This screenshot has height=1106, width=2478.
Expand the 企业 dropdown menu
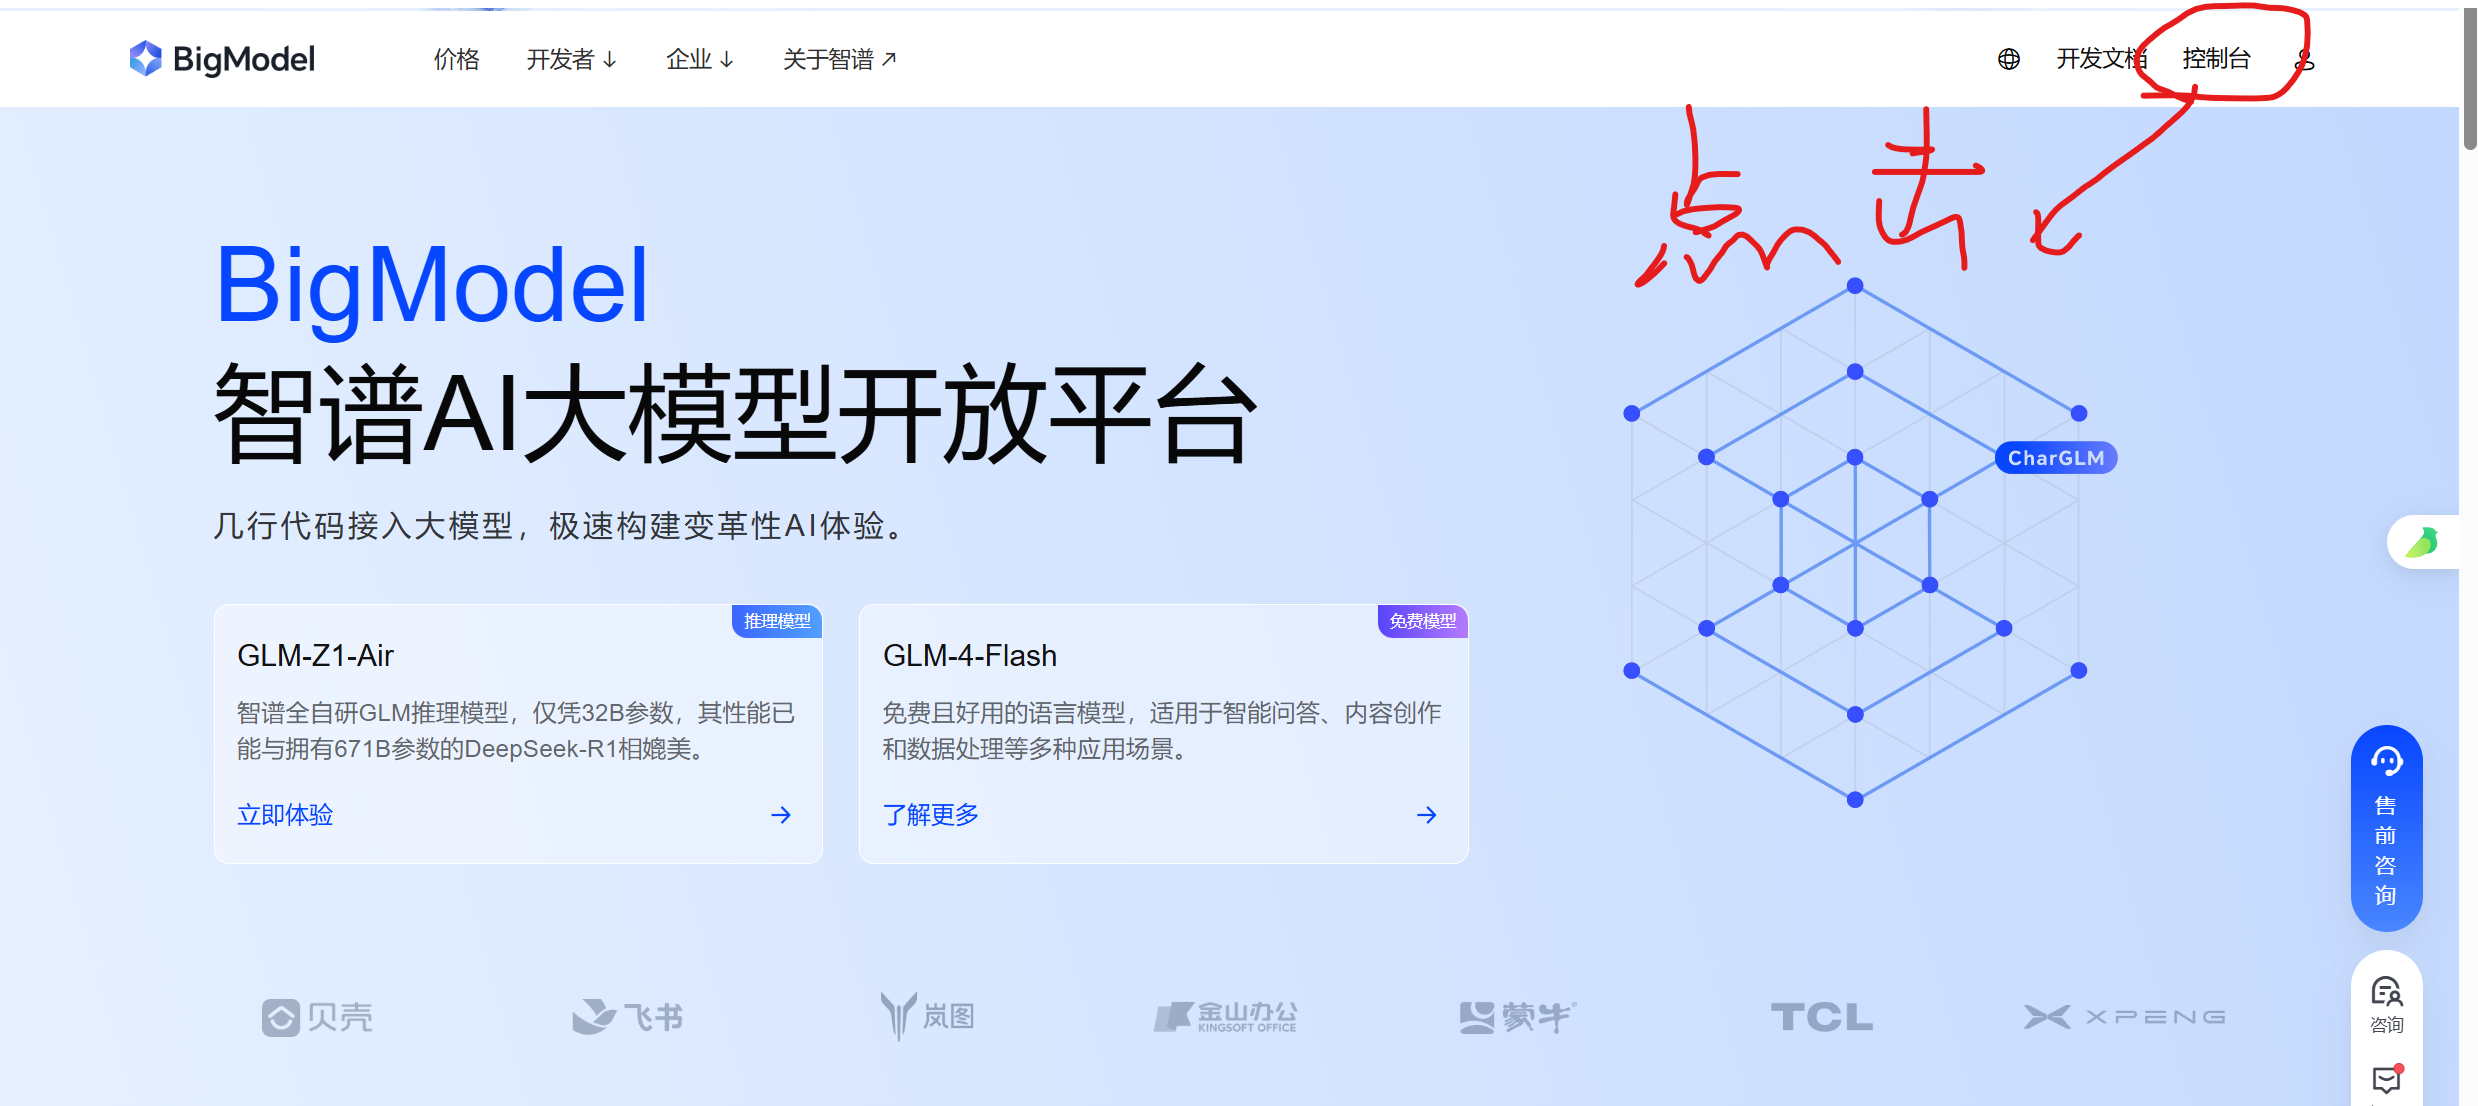[700, 60]
